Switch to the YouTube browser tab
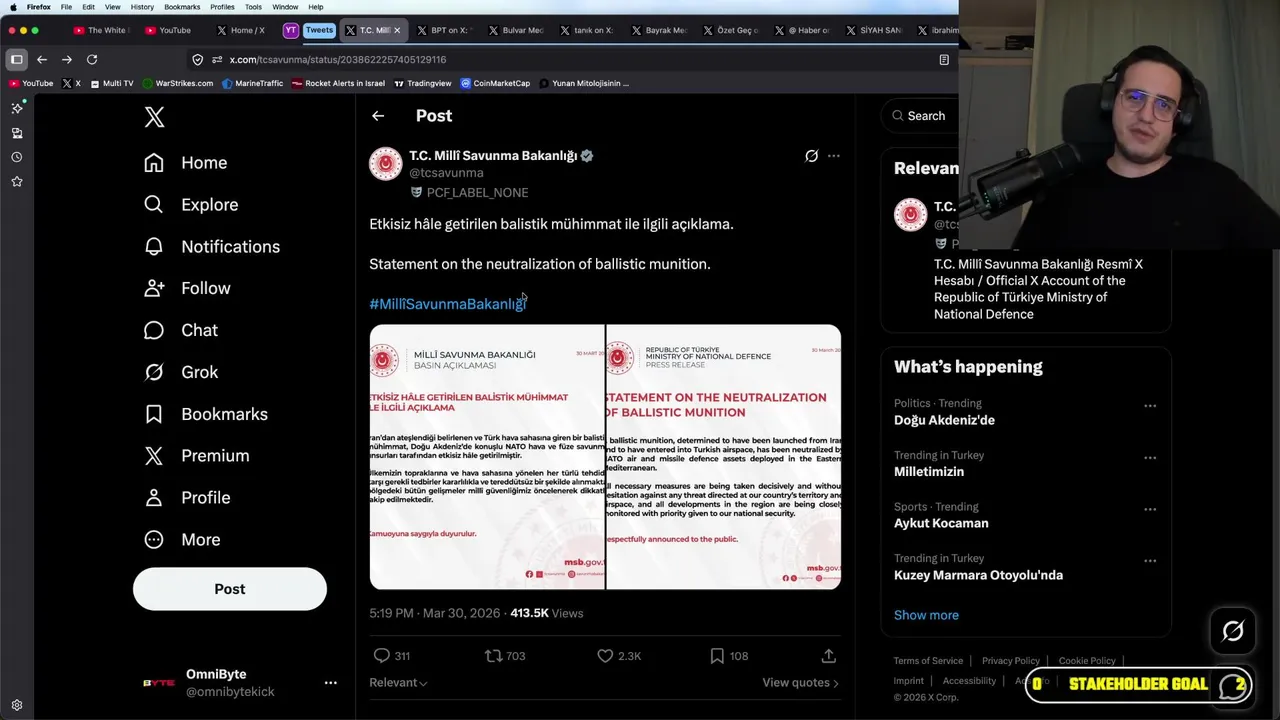Viewport: 1280px width, 720px height. [167, 30]
